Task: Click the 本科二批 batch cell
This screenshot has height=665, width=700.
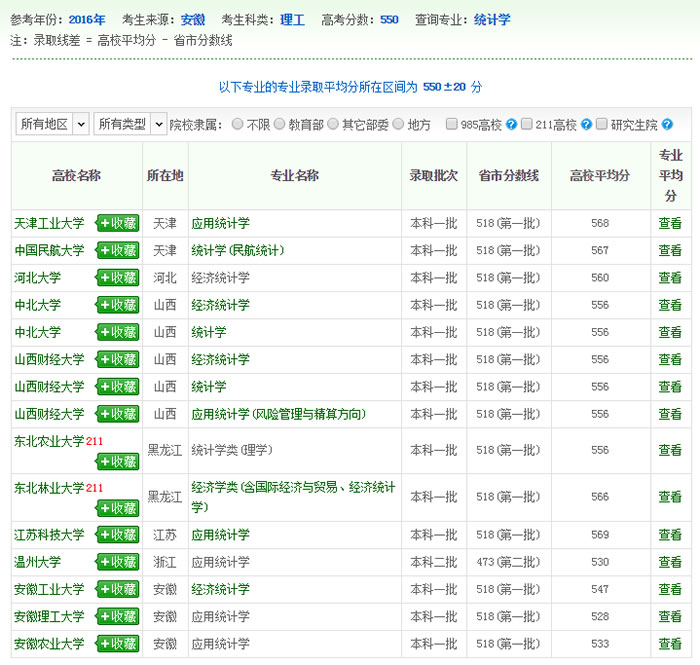Action: tap(433, 562)
